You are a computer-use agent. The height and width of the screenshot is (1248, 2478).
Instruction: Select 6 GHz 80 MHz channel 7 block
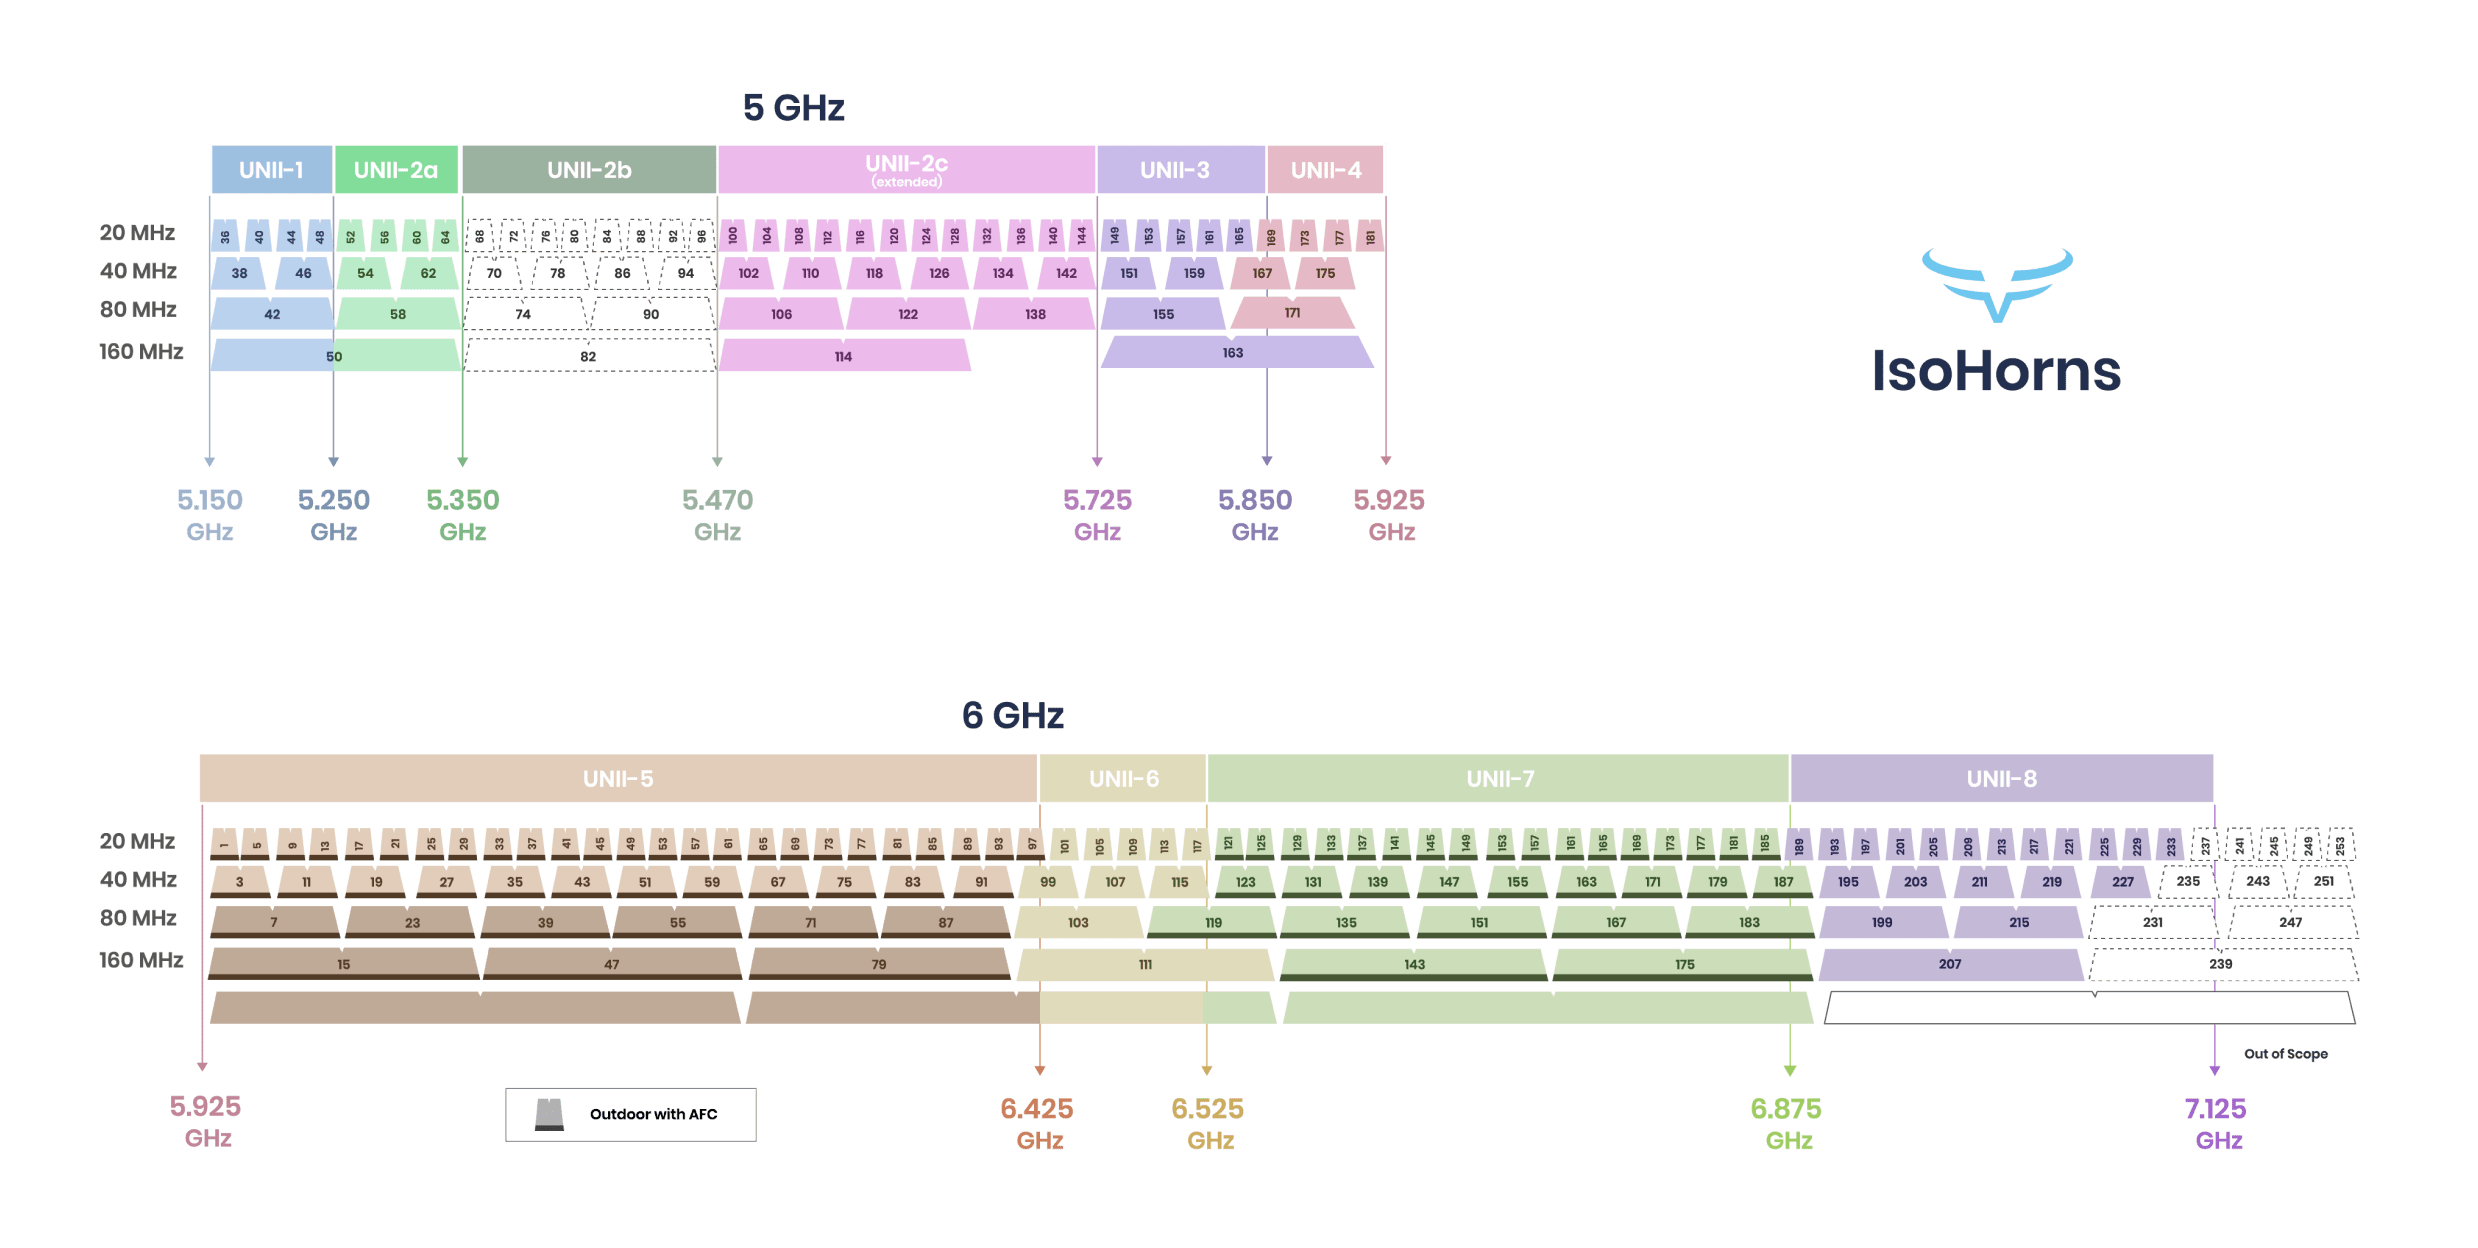(x=274, y=921)
